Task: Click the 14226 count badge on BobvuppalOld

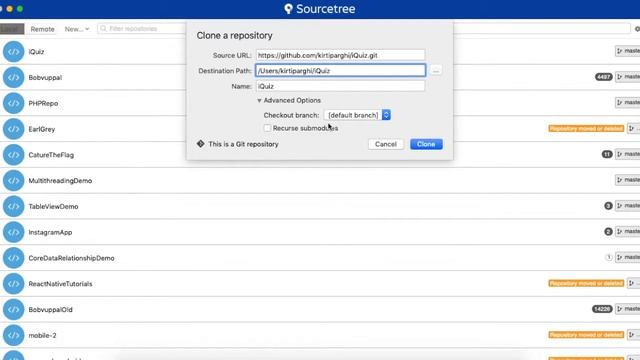Action: (602, 309)
